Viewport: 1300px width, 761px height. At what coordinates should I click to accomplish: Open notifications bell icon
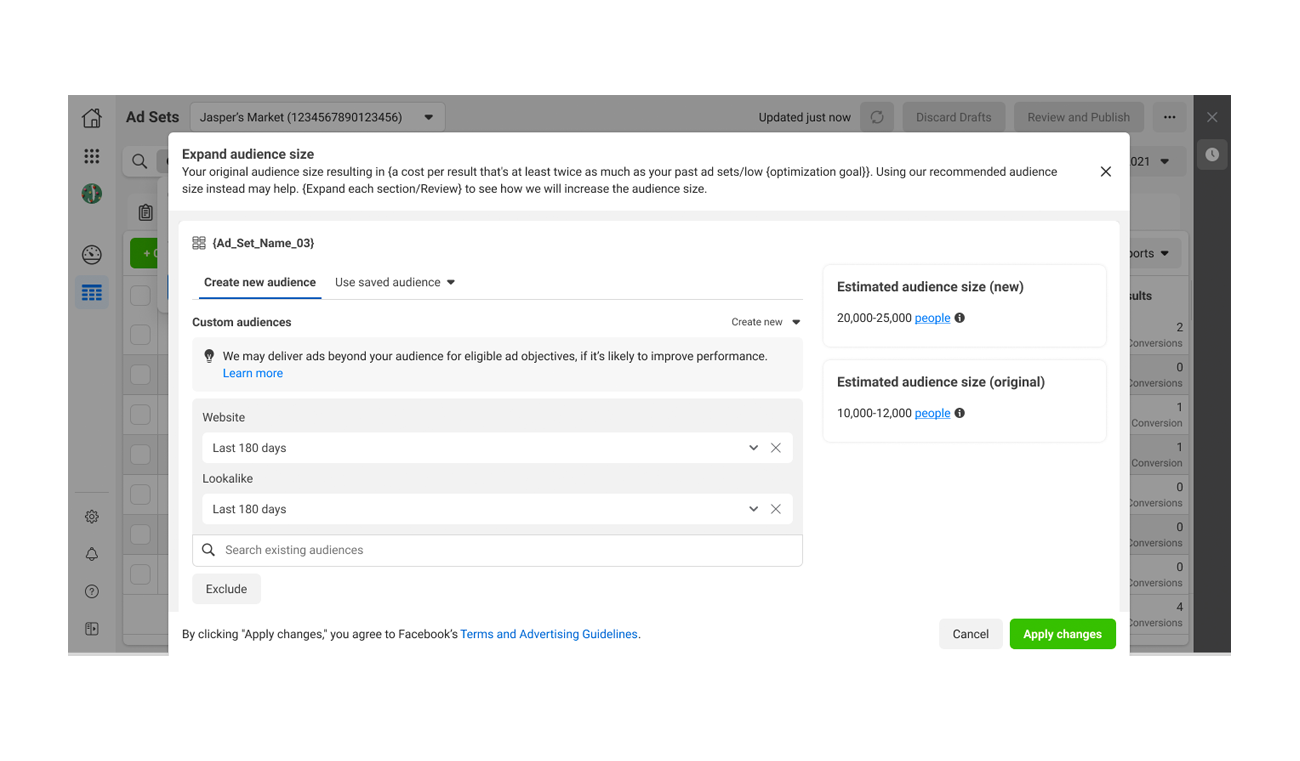click(x=92, y=554)
